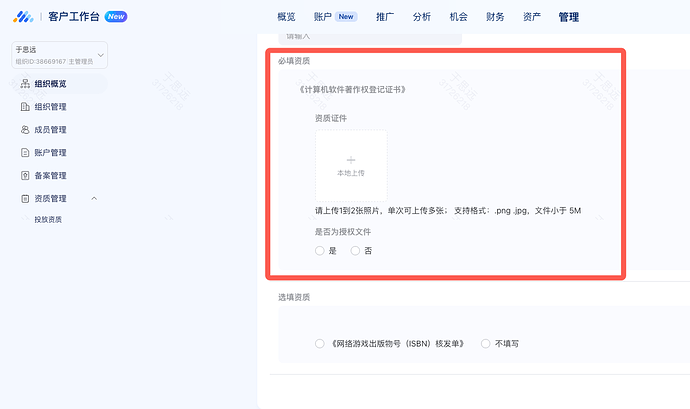Click the 本地上传 upload box

[351, 166]
